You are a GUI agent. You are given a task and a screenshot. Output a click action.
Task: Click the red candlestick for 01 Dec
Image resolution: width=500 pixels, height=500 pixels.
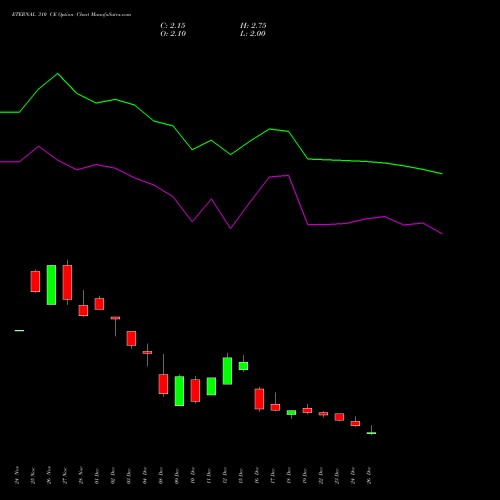(99, 304)
